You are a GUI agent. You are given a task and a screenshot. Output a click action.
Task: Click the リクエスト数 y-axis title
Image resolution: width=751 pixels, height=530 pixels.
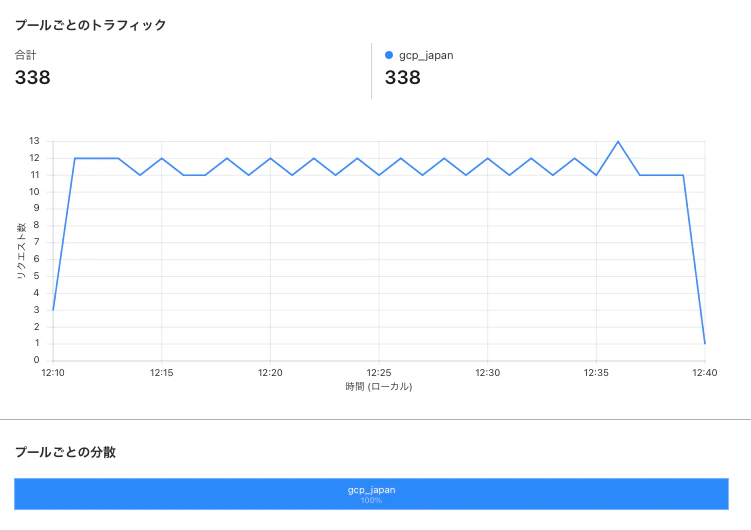(21, 250)
